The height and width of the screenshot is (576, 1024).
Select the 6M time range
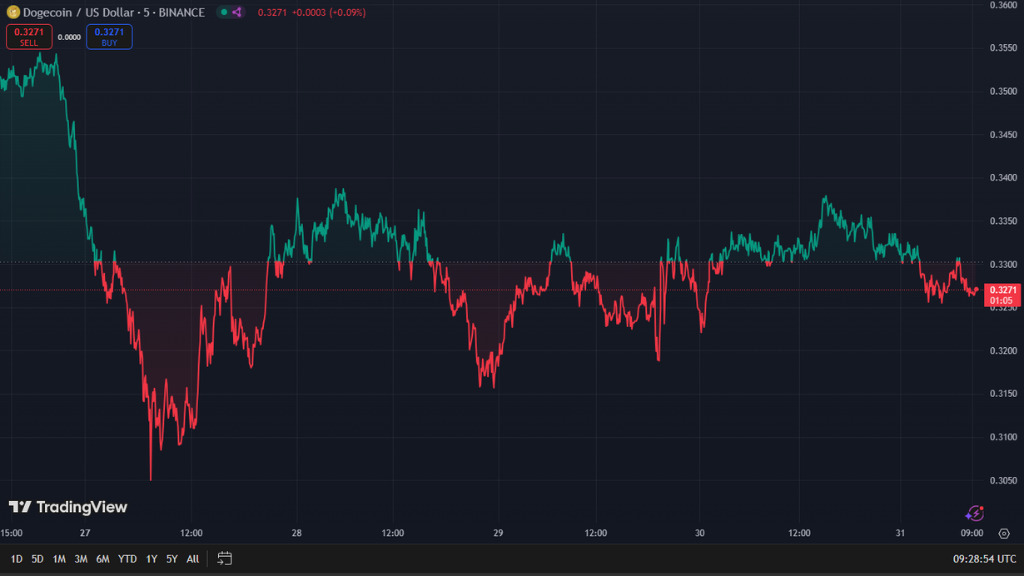click(x=103, y=559)
